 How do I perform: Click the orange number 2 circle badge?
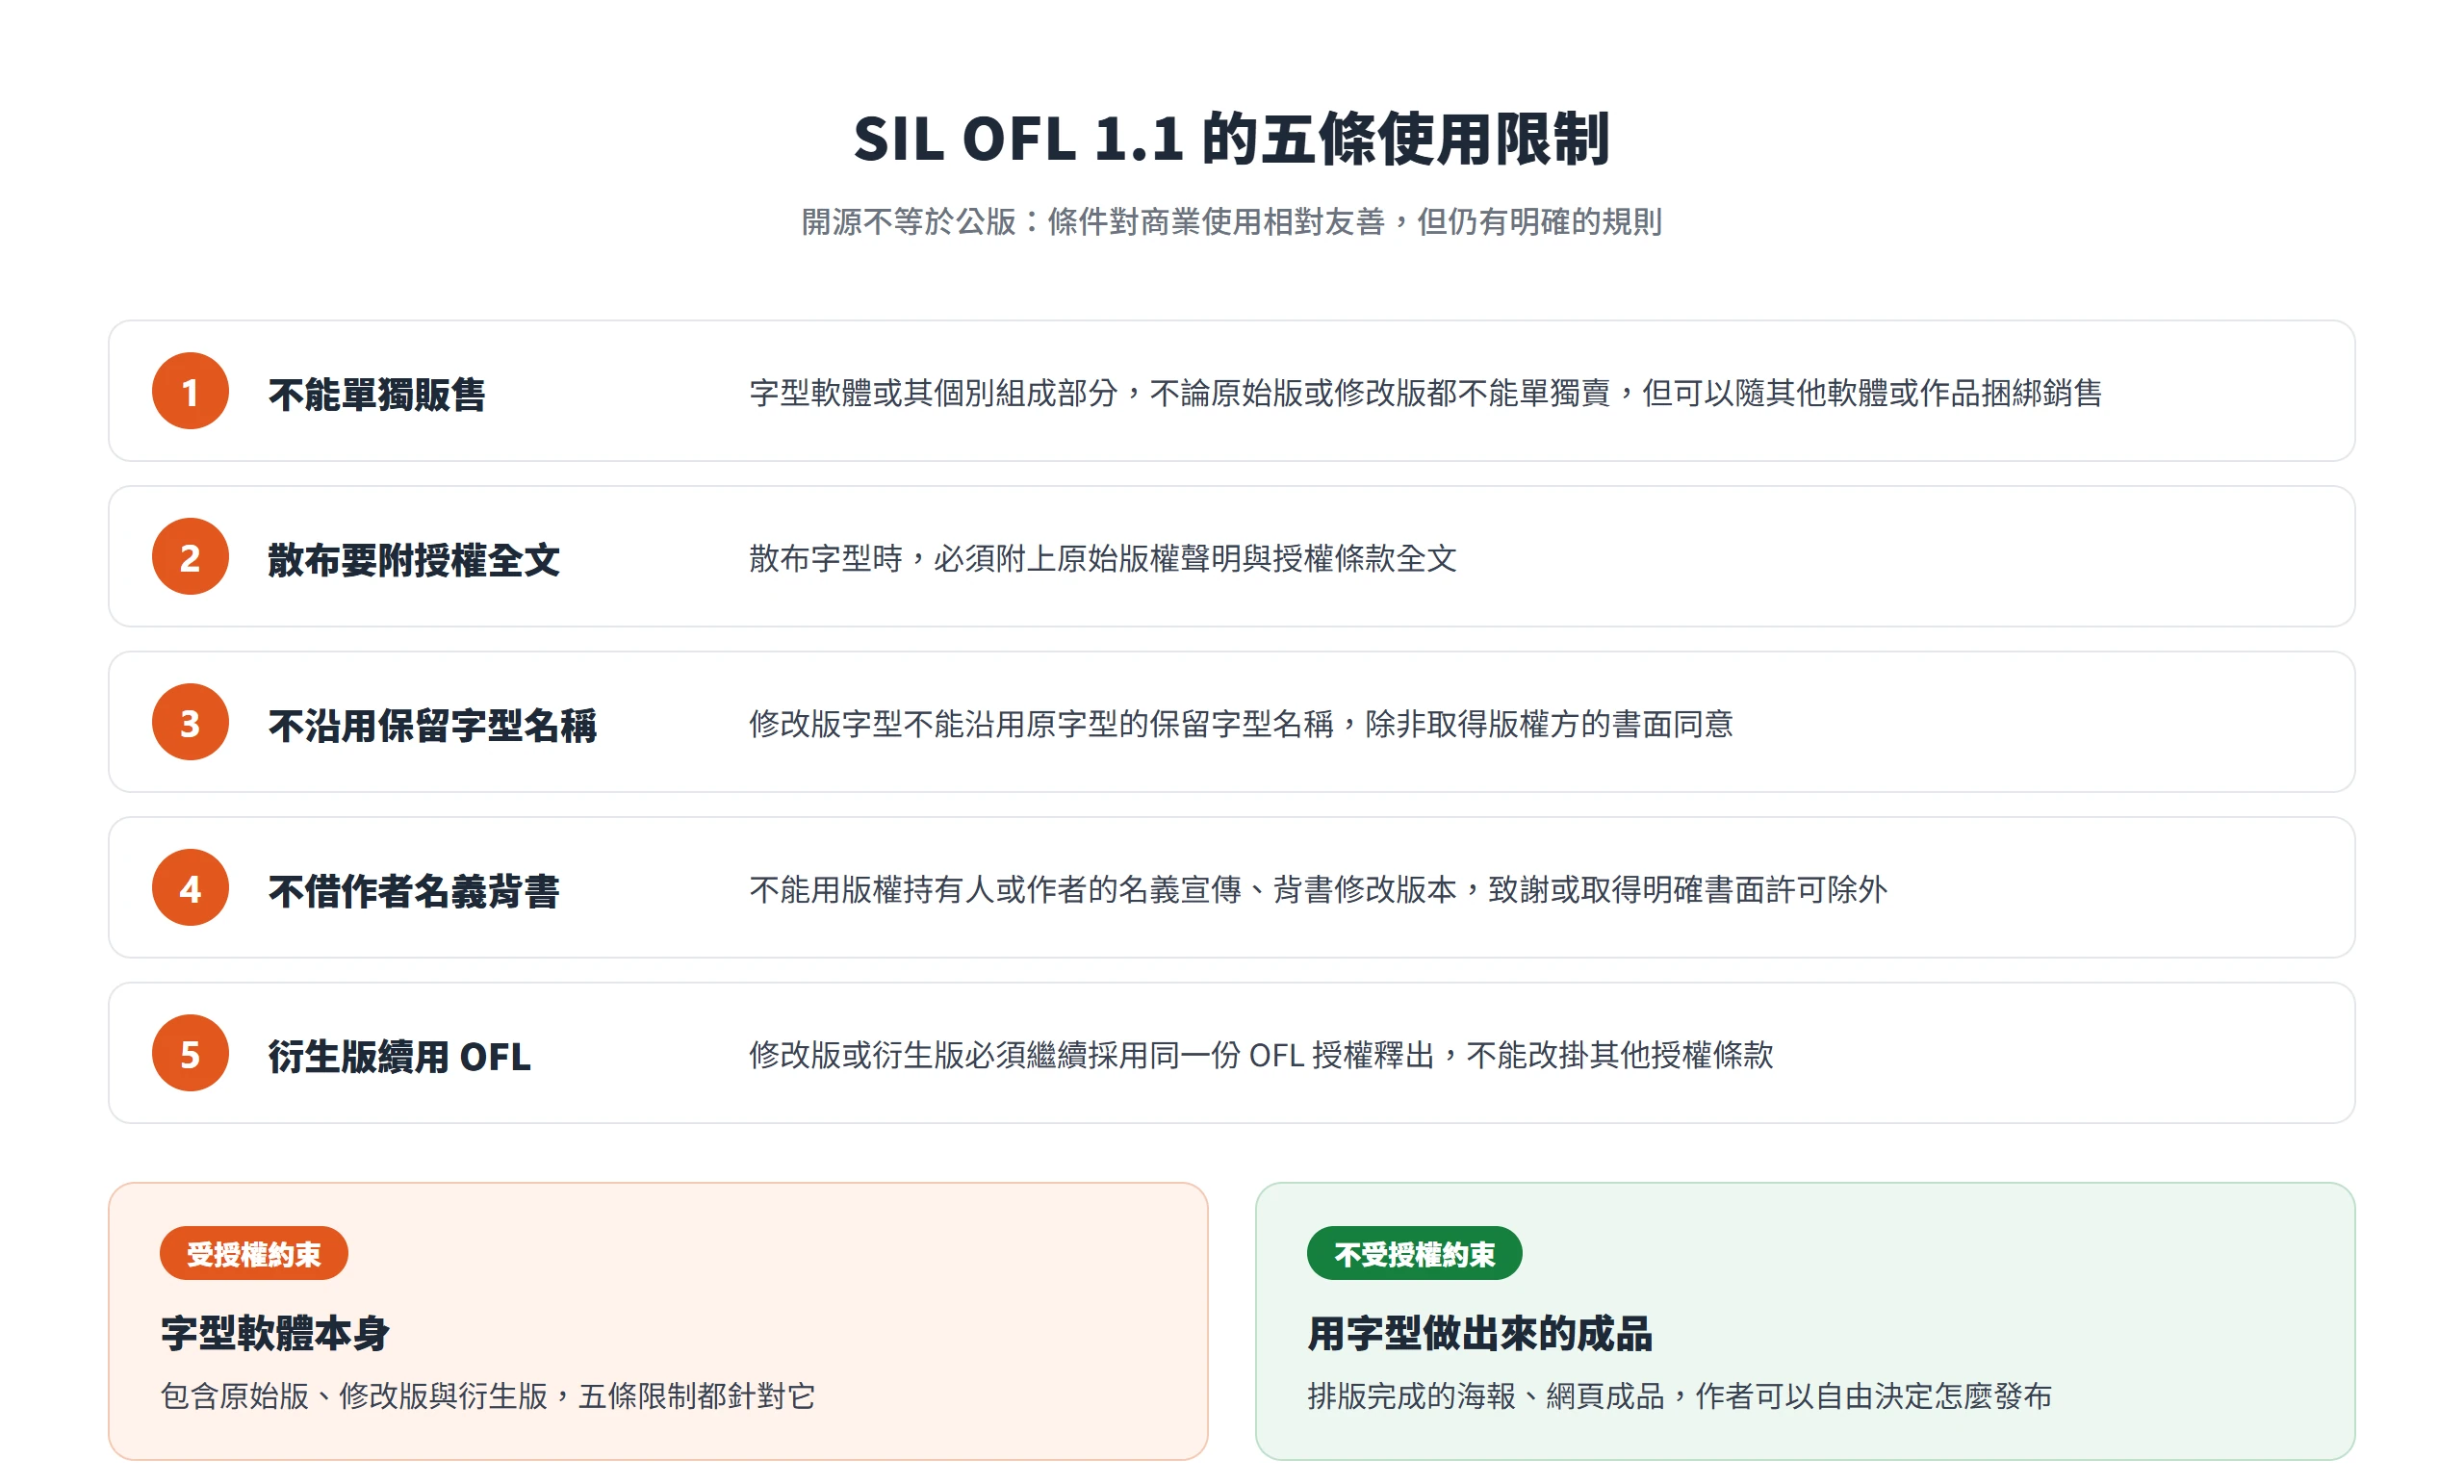190,557
